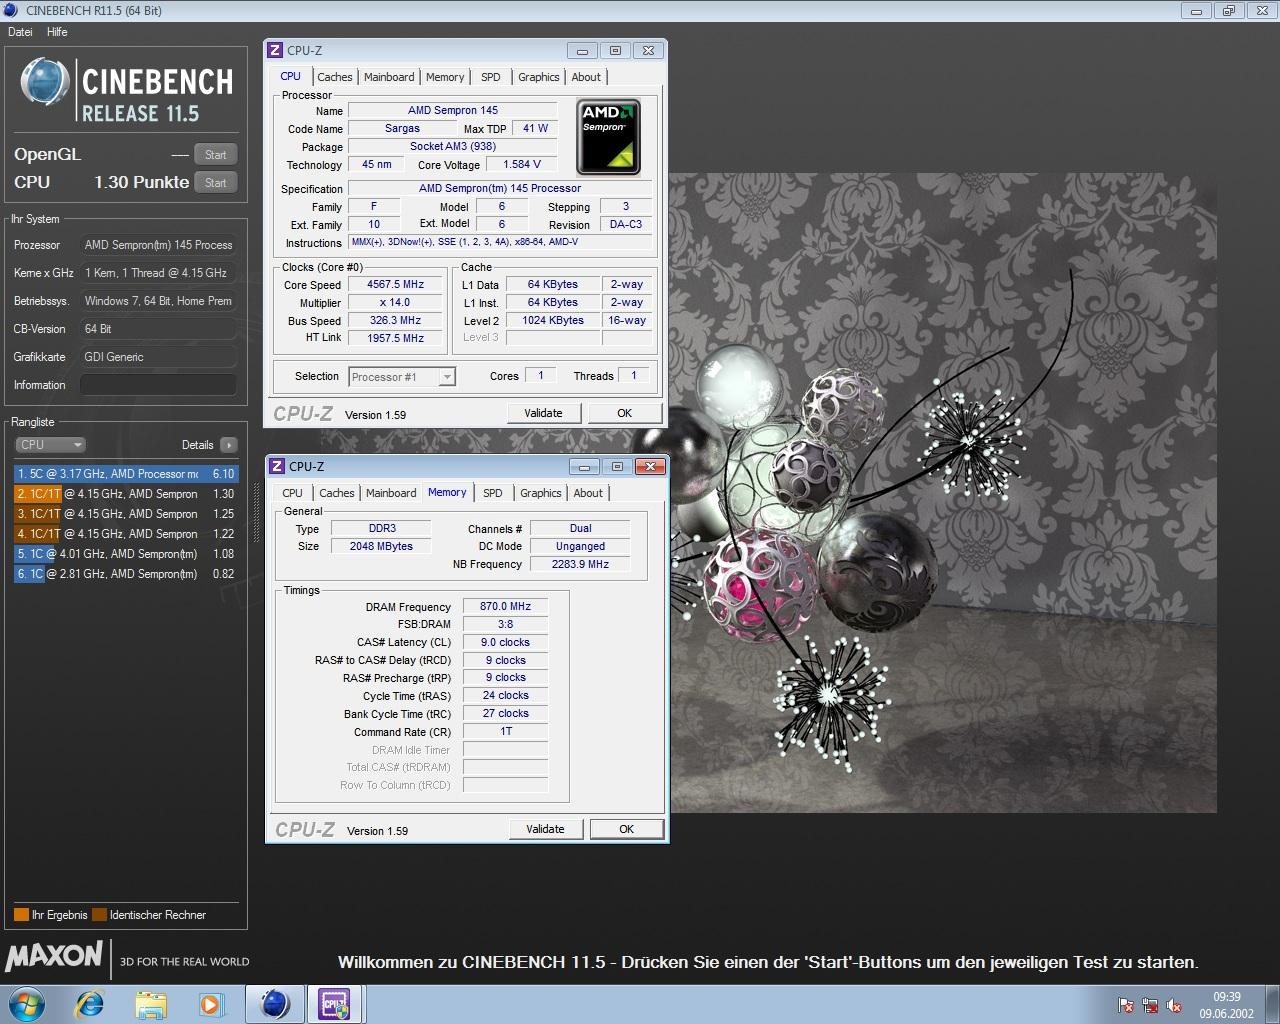
Task: Click the NB Frequency value 2283.9 MHz
Action: click(580, 565)
